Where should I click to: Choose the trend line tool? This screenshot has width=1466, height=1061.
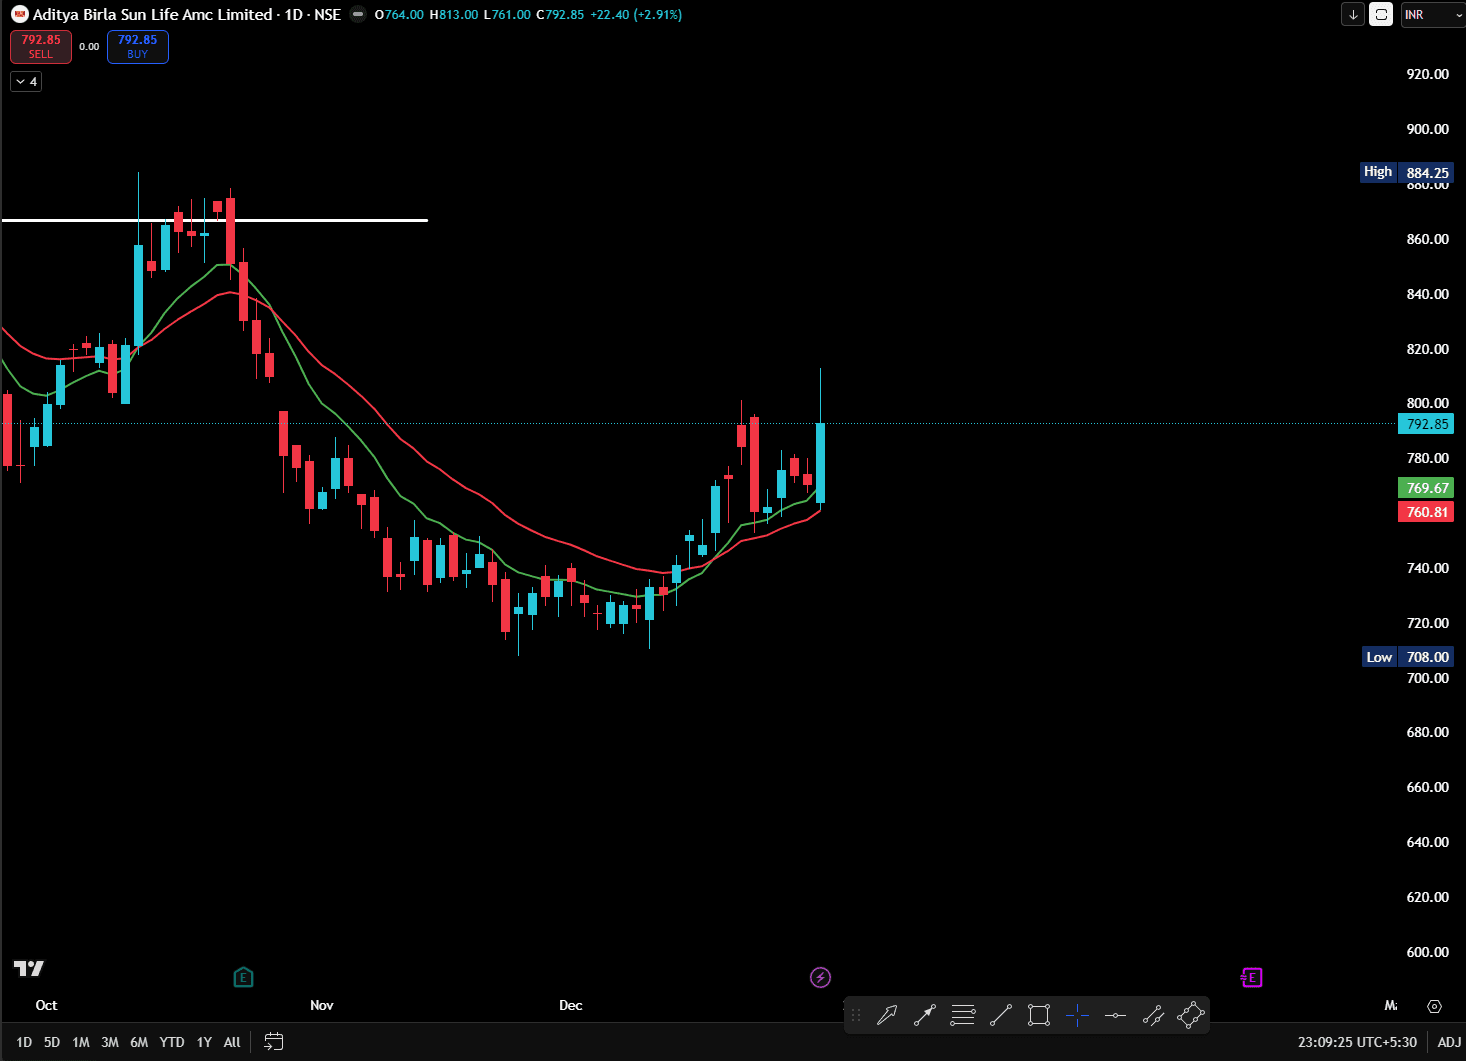(x=1001, y=1016)
